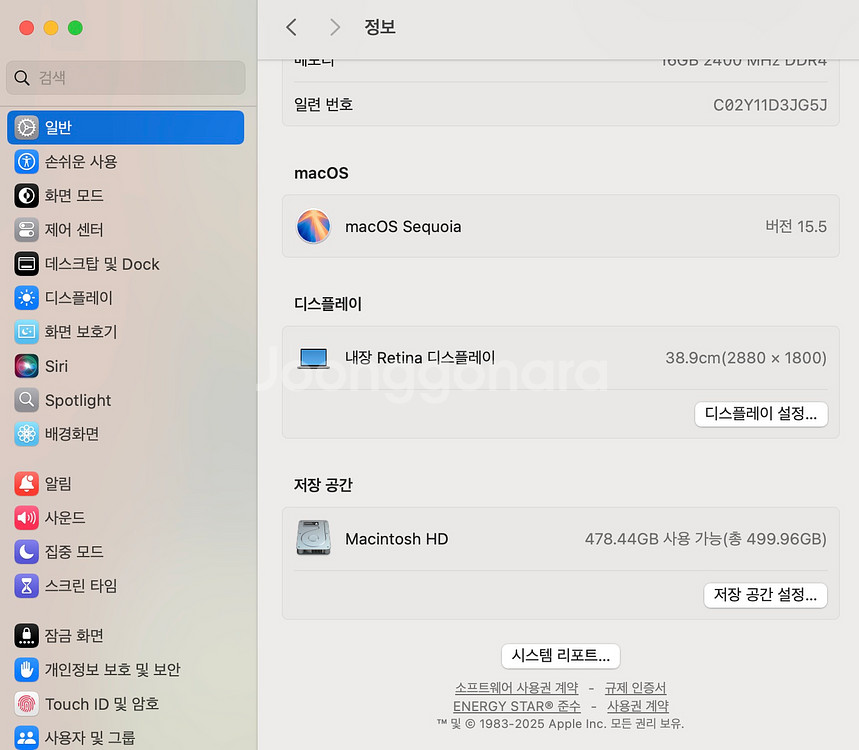Open the 일반 (General) settings icon
859x750 pixels.
[26, 128]
